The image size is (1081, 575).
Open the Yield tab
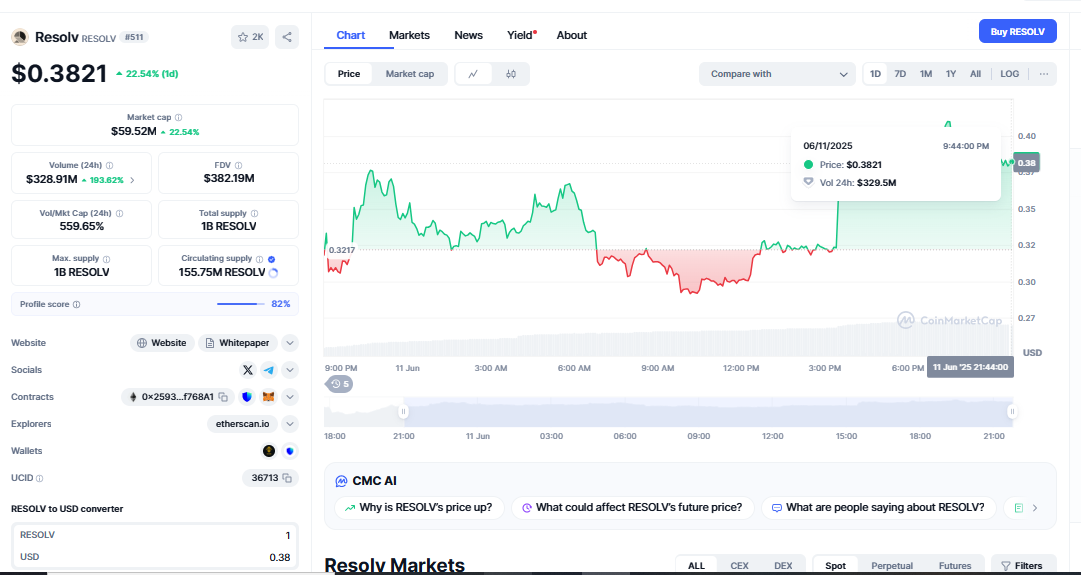pyautogui.click(x=521, y=35)
